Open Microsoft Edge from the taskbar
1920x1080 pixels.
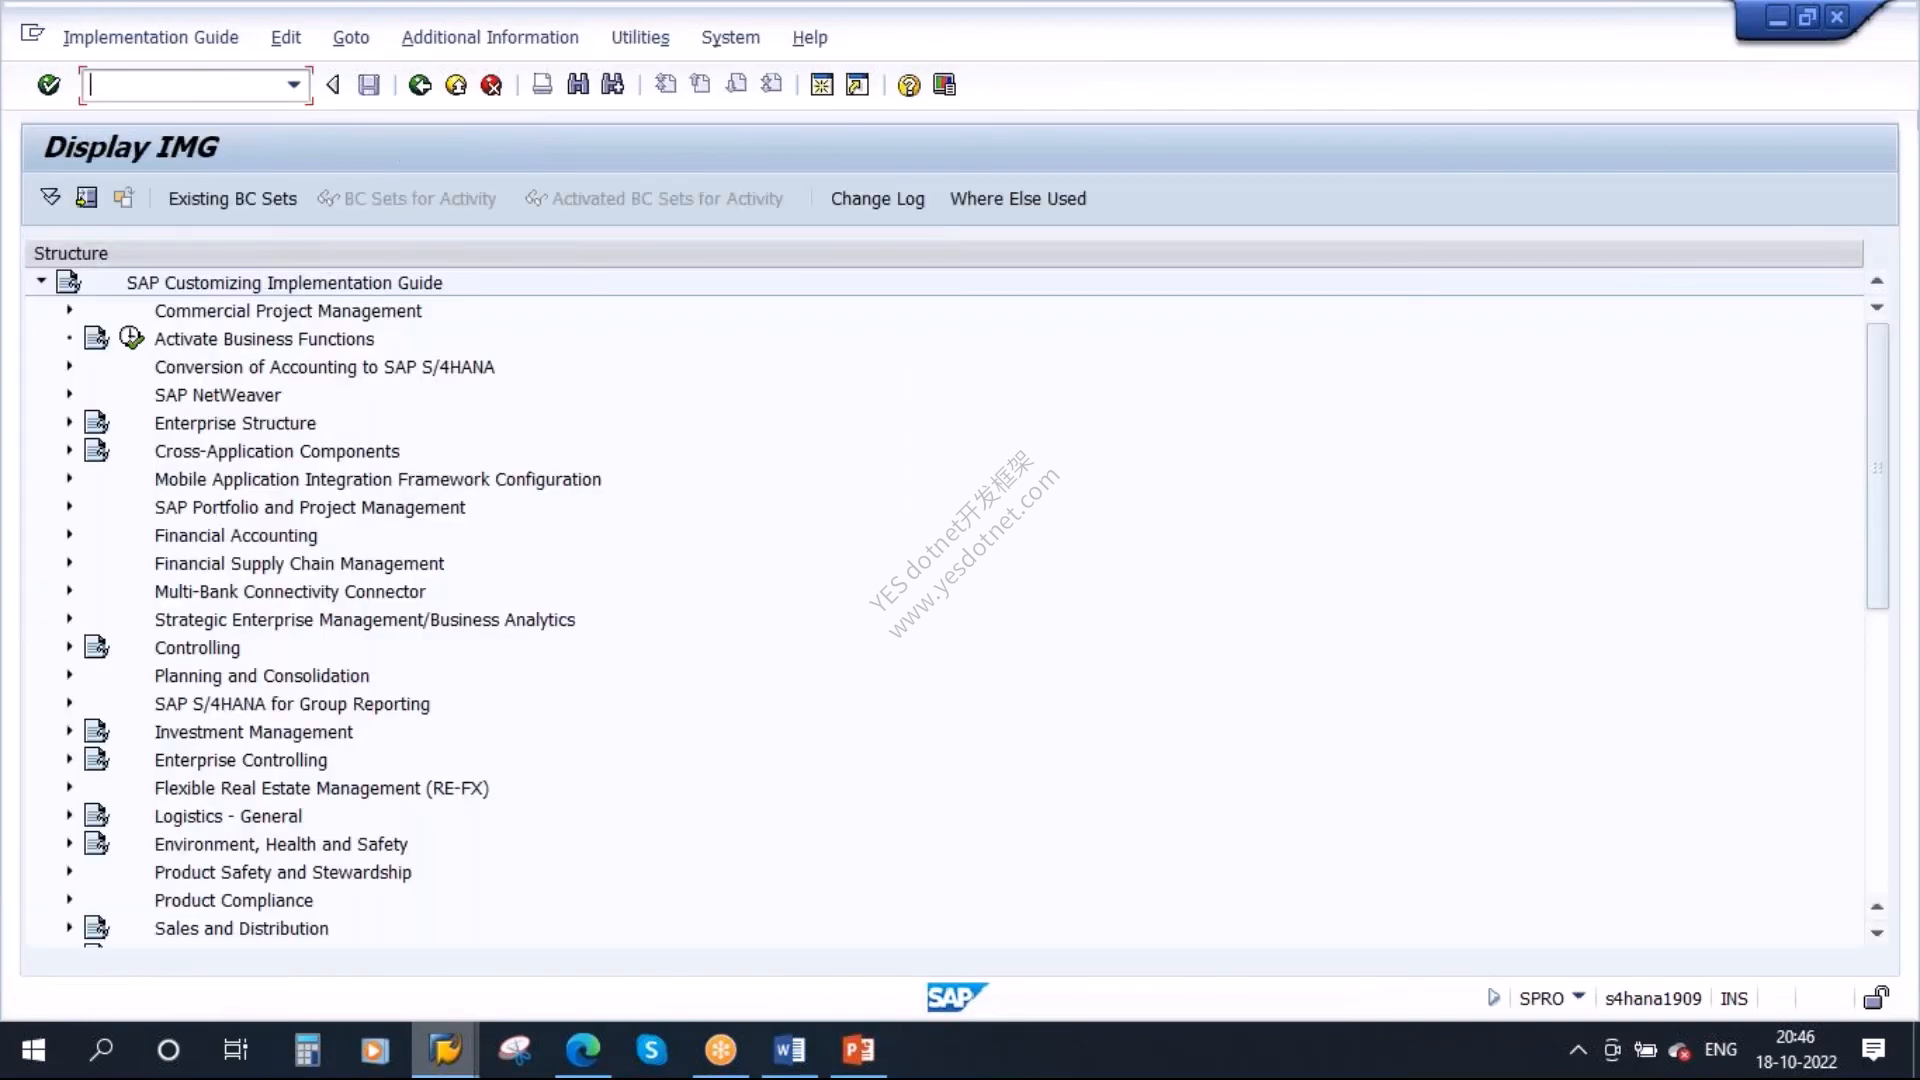583,1050
